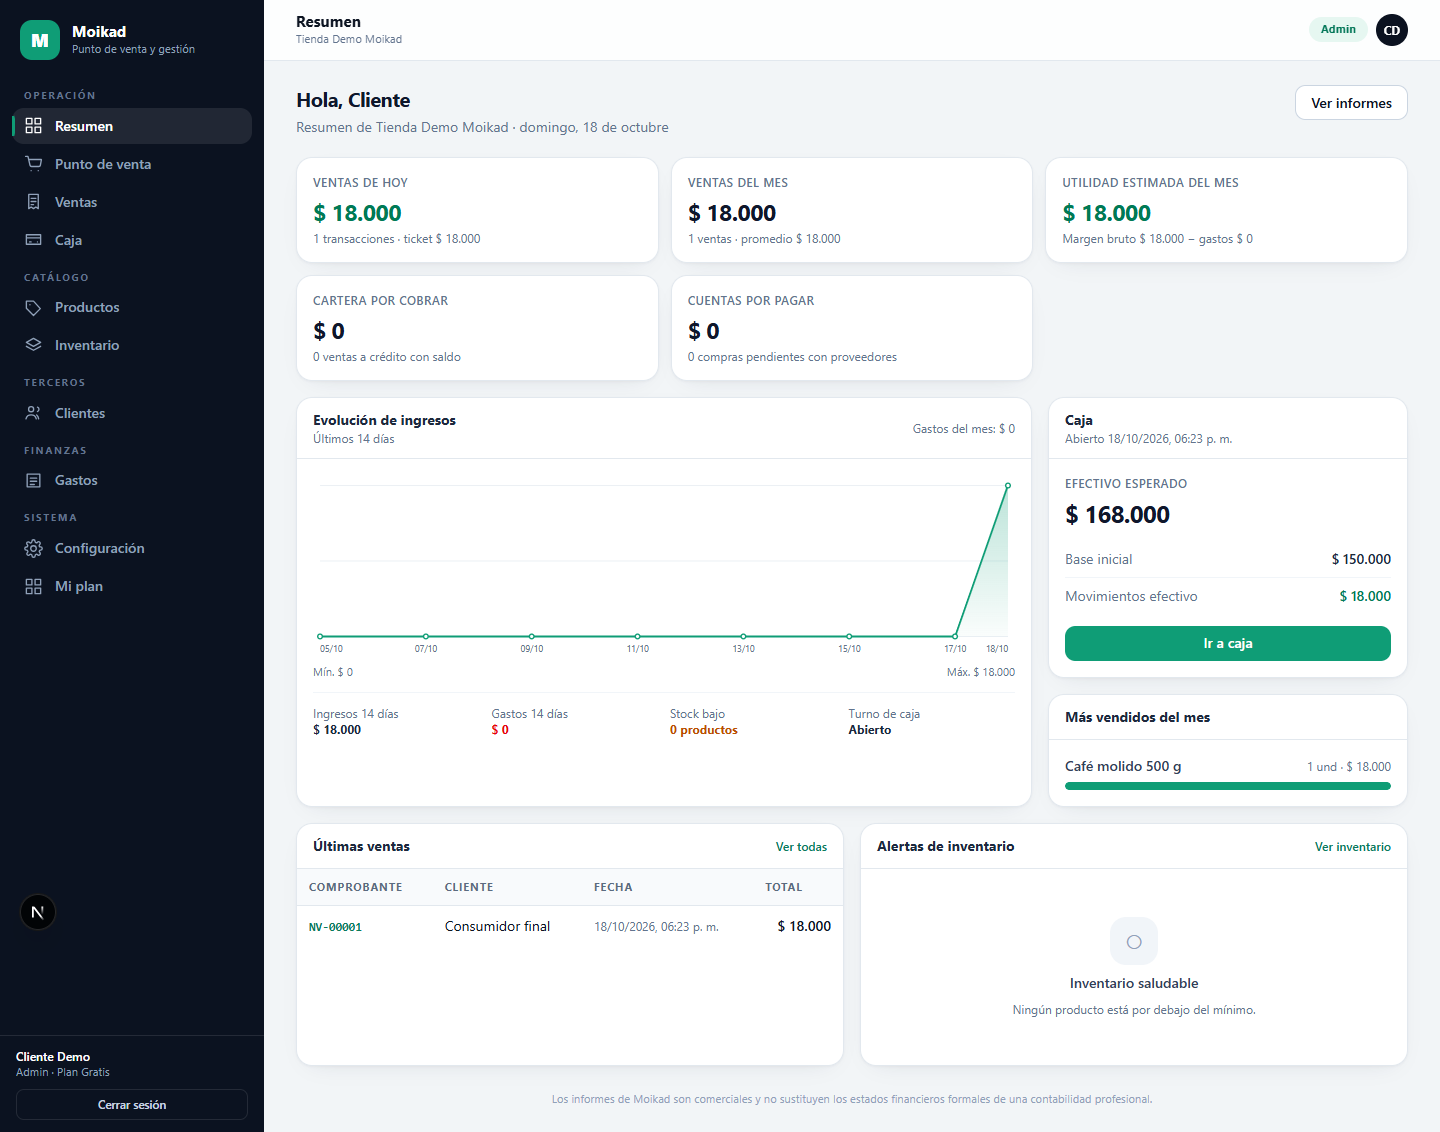
Task: Open the Ver todas link
Action: point(801,847)
